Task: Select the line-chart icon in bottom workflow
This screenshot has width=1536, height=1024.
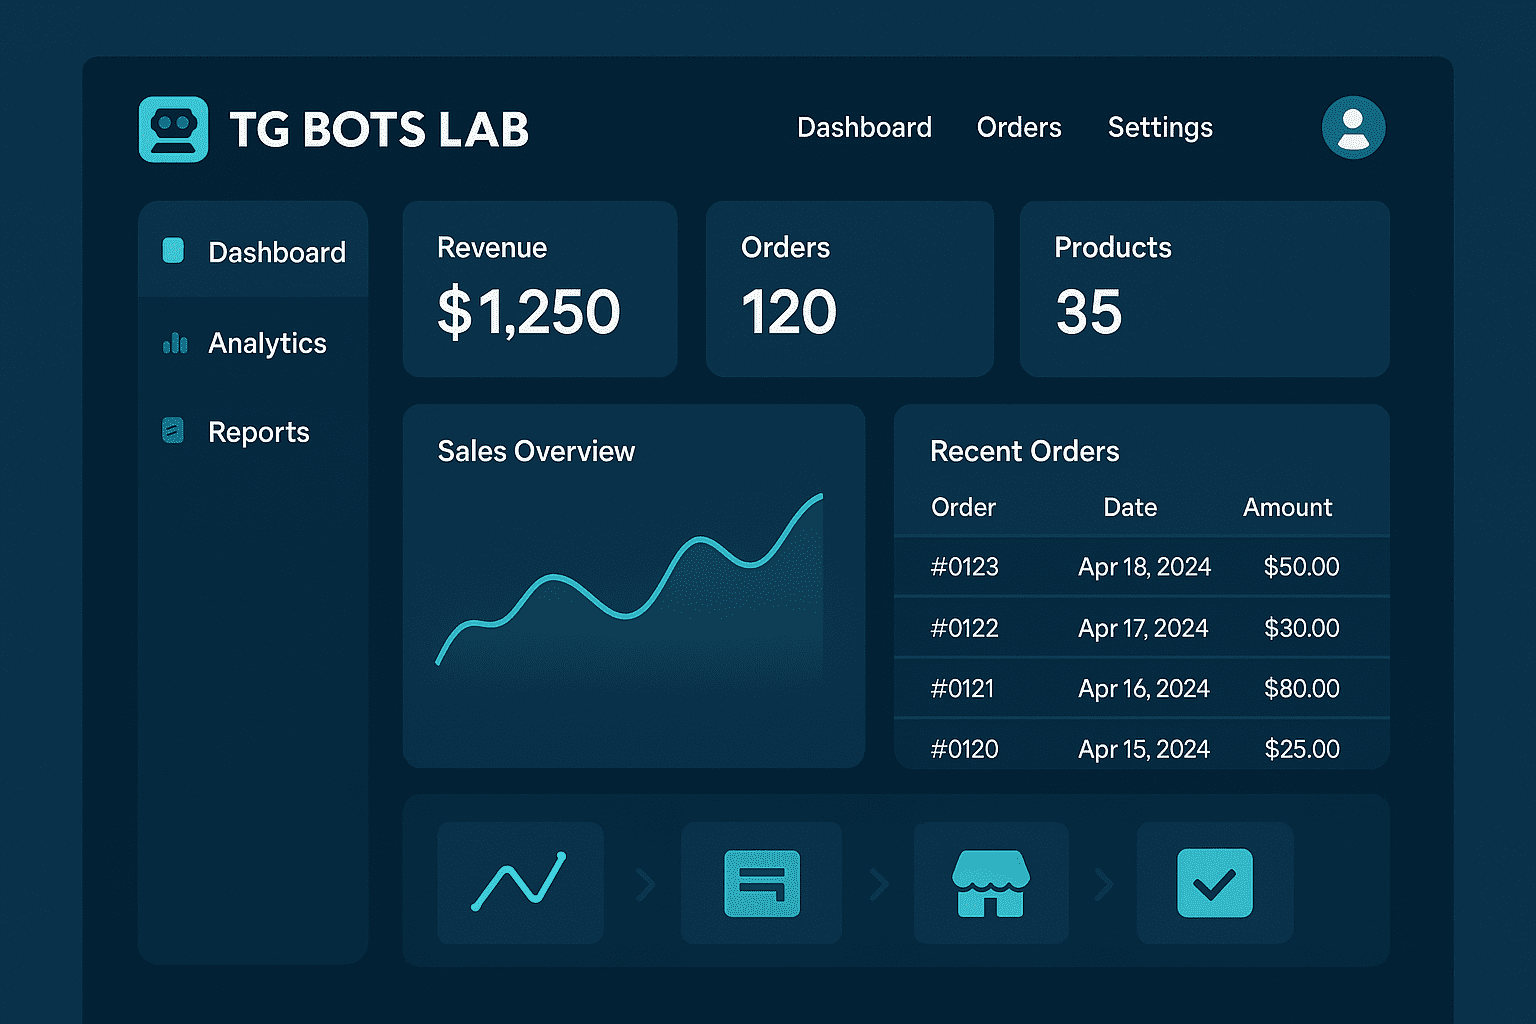Action: click(520, 883)
